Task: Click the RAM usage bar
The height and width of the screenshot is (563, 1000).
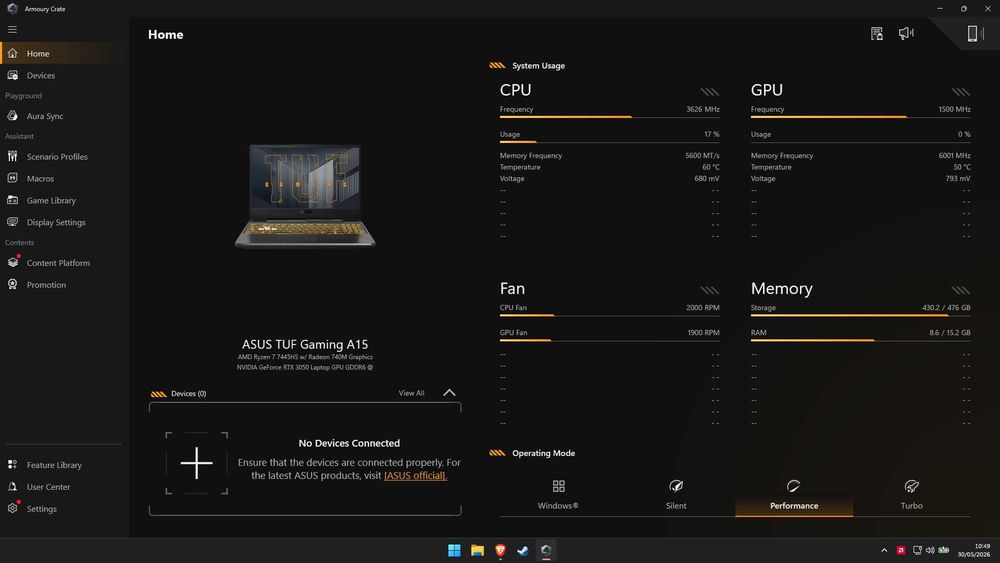Action: [860, 340]
